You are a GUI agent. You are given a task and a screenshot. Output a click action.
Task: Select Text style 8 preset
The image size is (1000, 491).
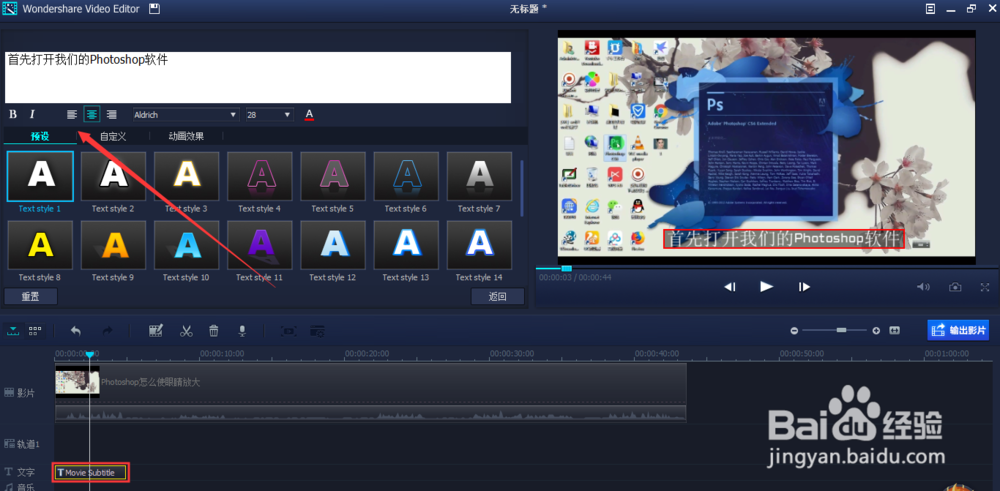pos(40,245)
